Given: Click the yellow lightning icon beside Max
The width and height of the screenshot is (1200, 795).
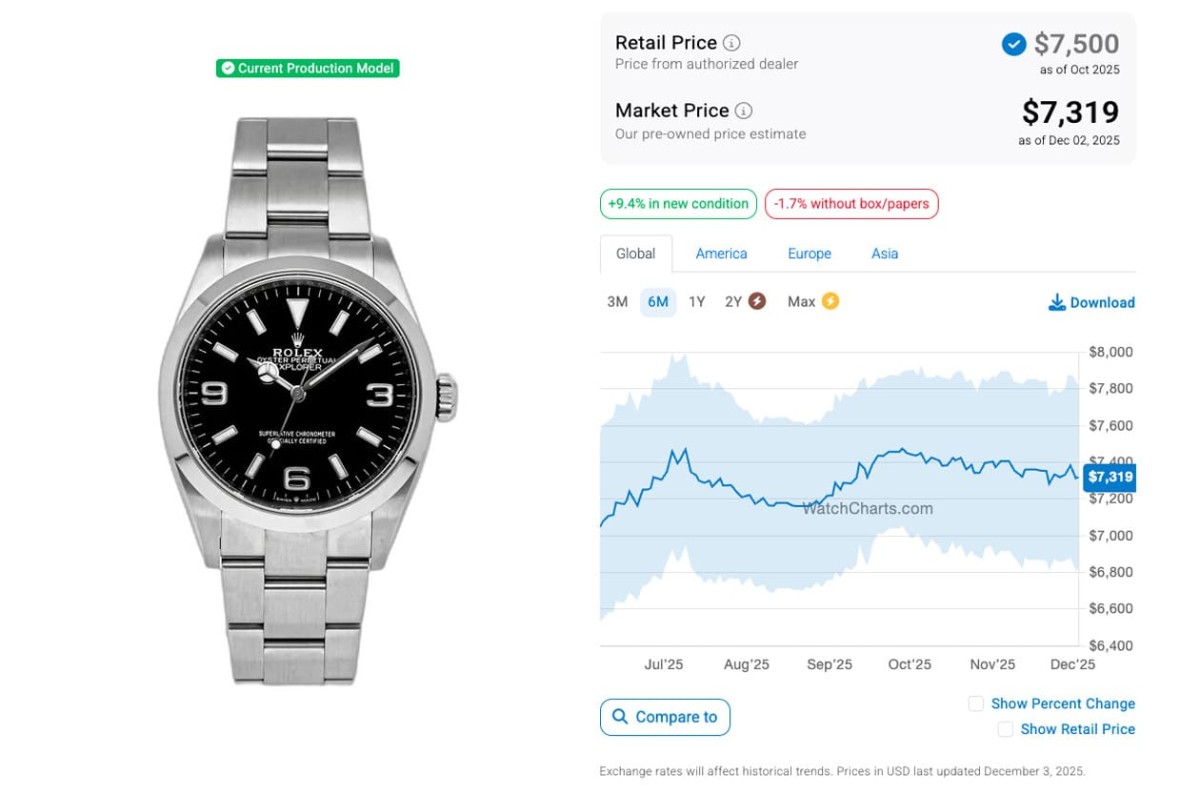Looking at the screenshot, I should (x=830, y=301).
